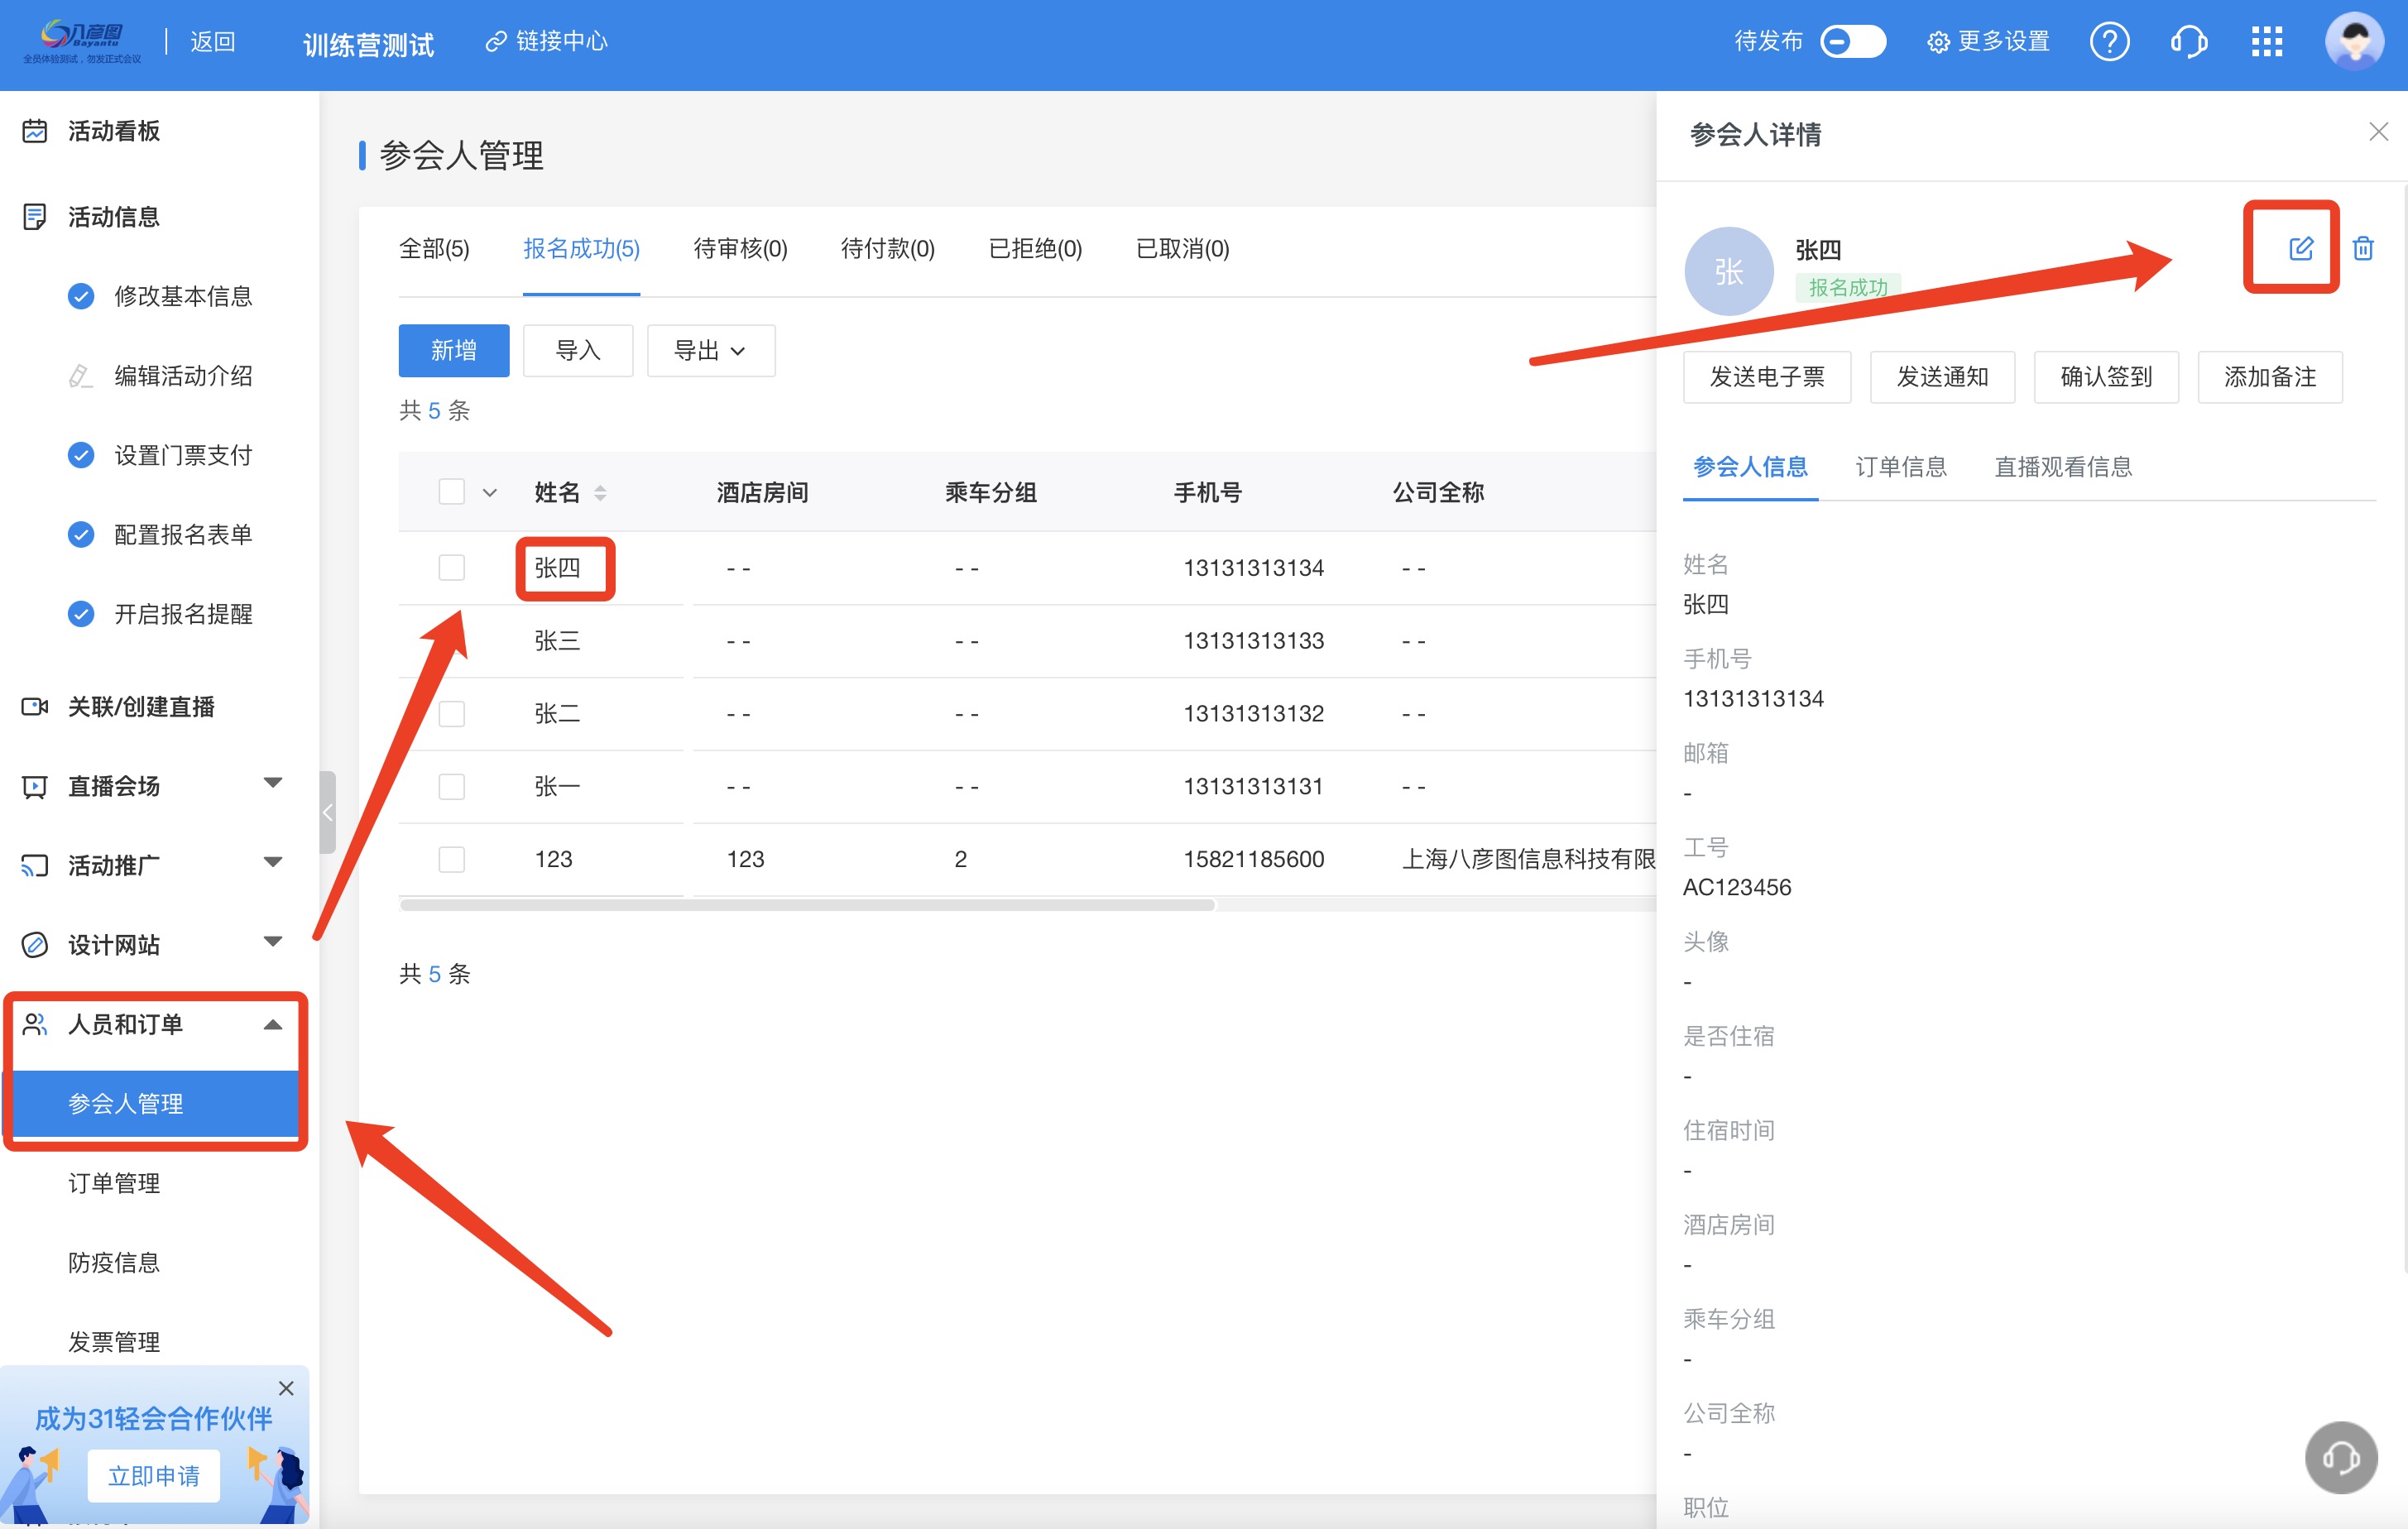
Task: Check the checkbox for row 张一
Action: [x=452, y=787]
